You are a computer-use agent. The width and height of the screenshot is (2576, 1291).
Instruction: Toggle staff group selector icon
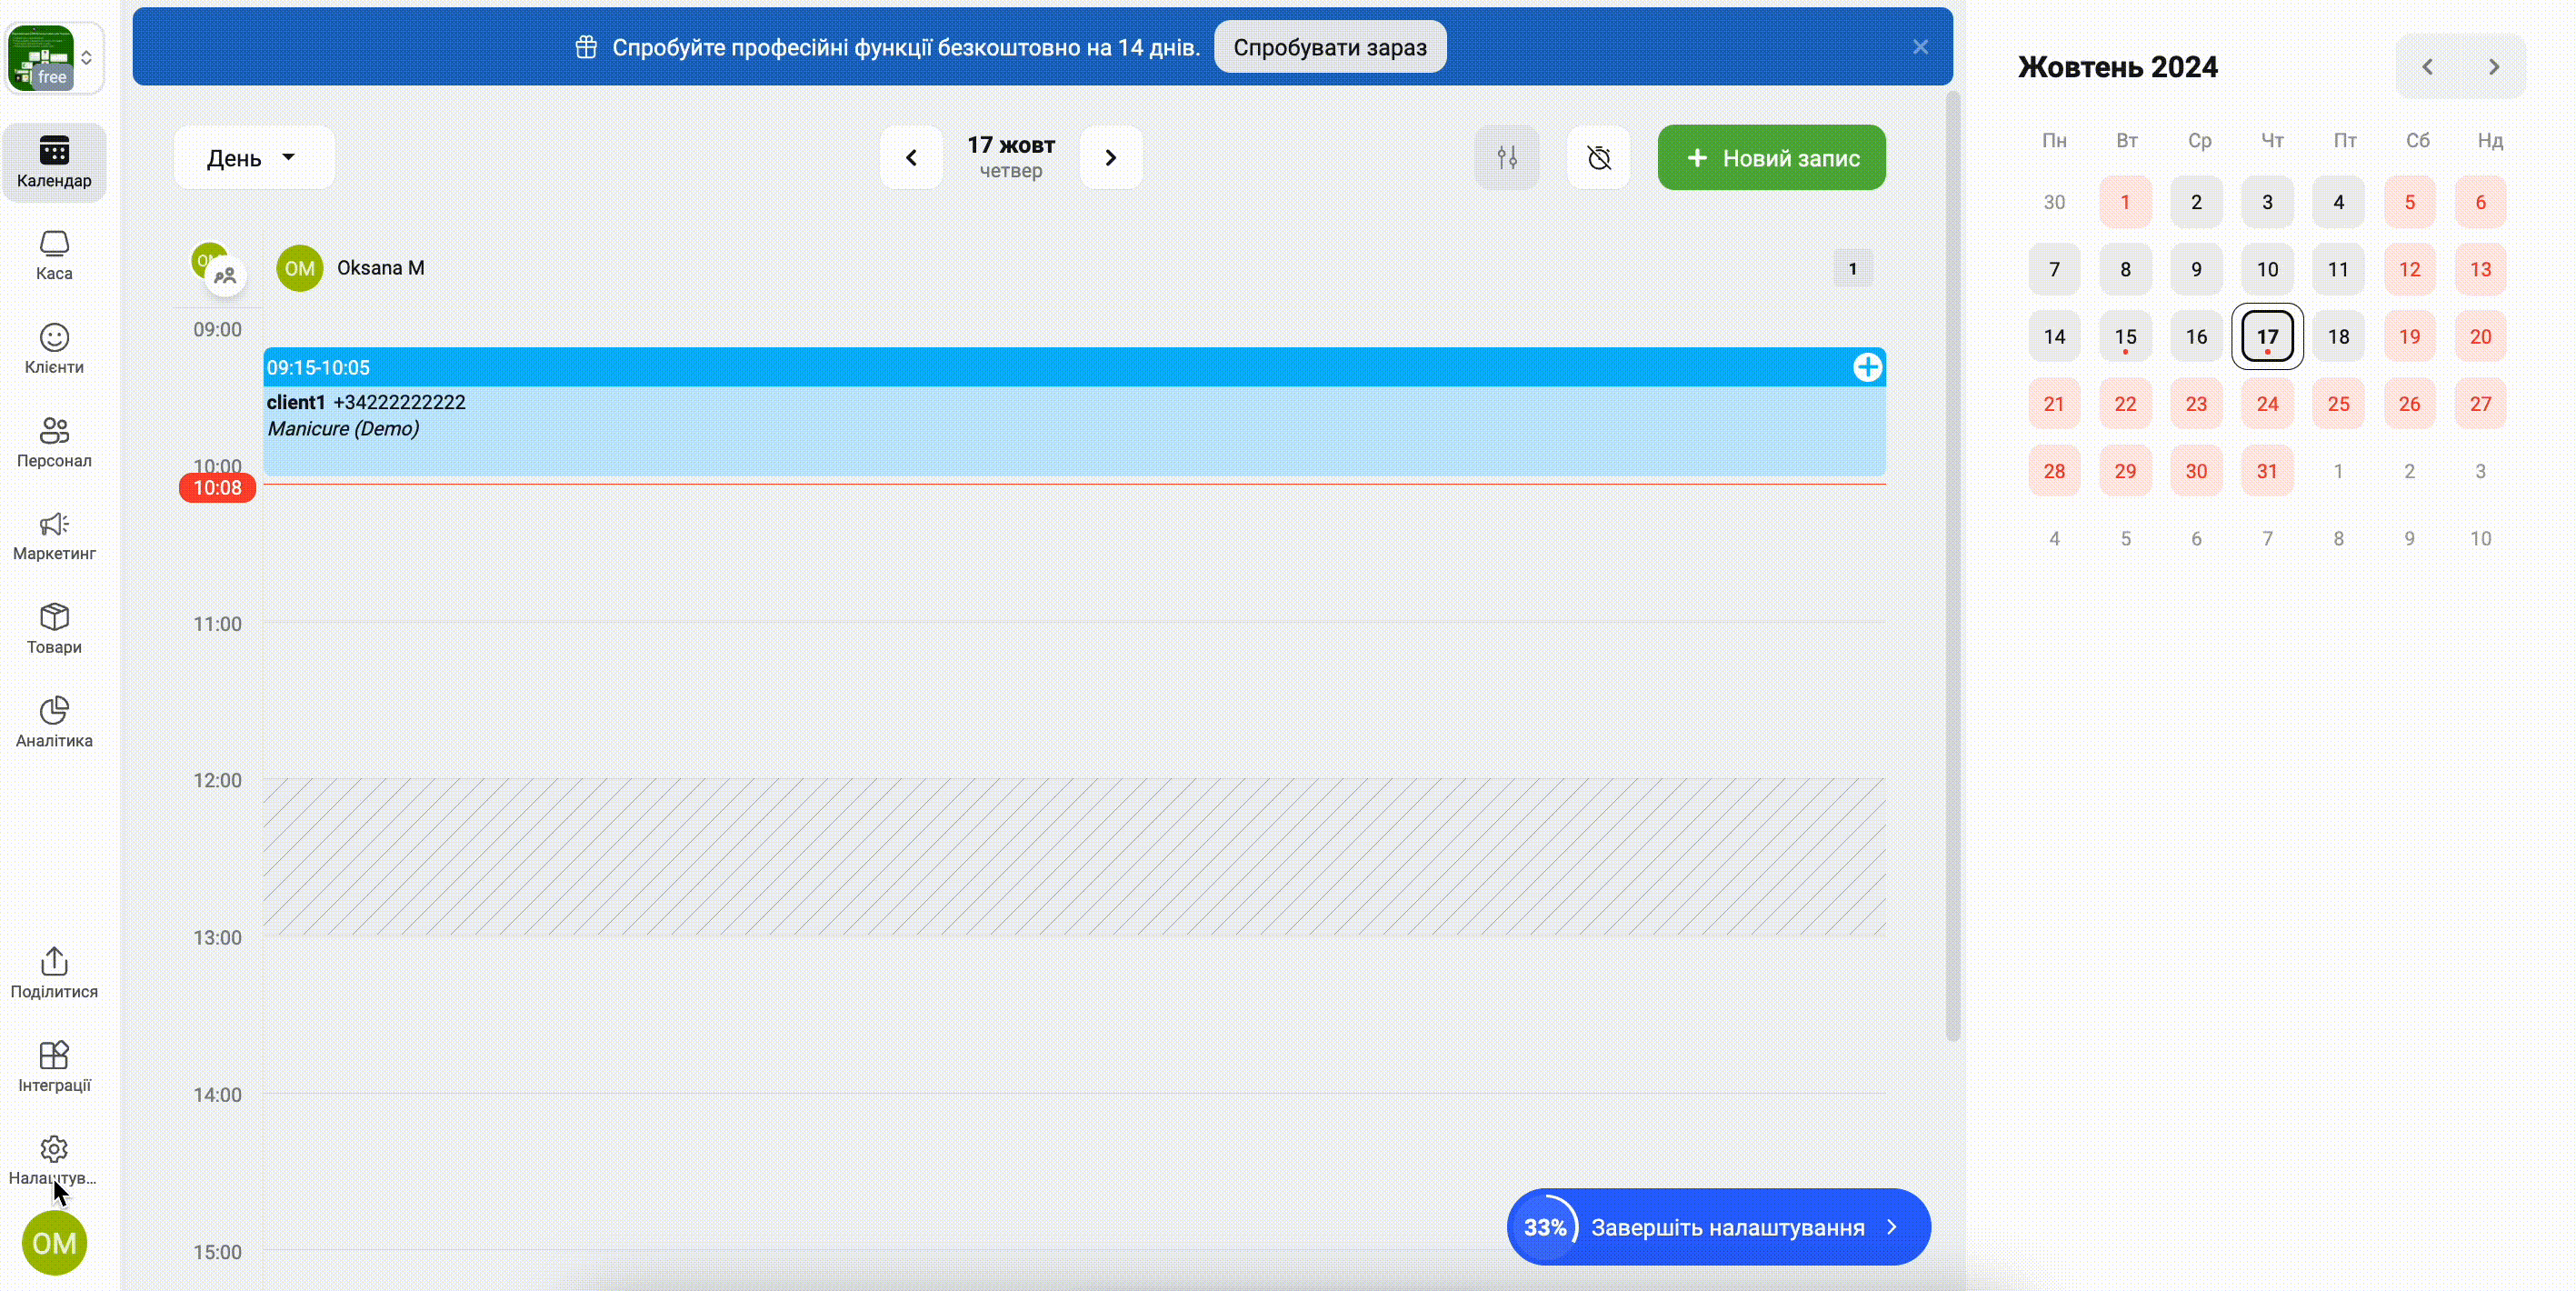click(225, 276)
